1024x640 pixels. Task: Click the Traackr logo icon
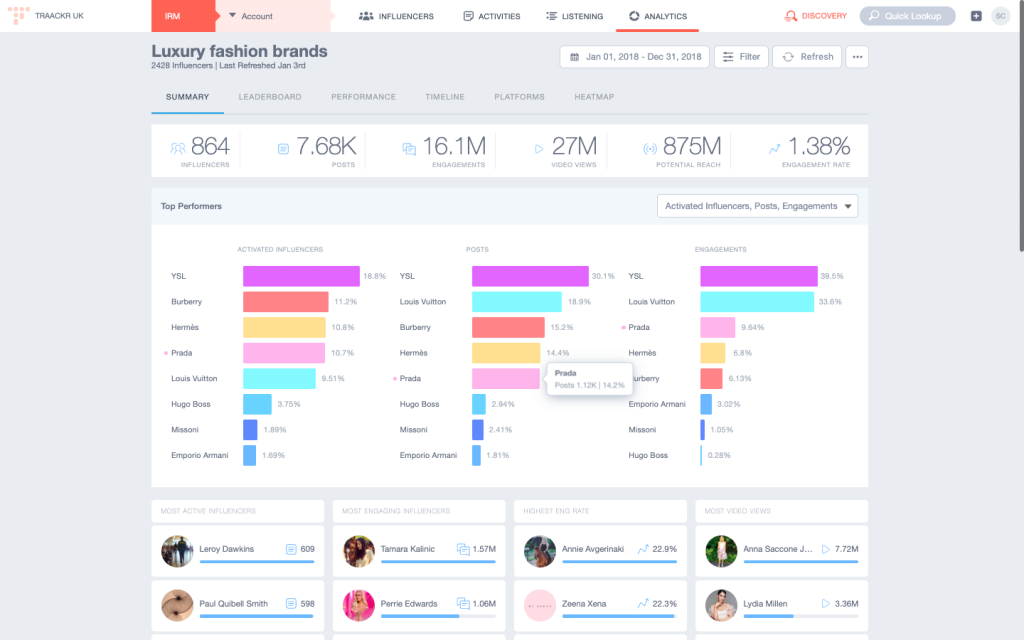tap(18, 15)
